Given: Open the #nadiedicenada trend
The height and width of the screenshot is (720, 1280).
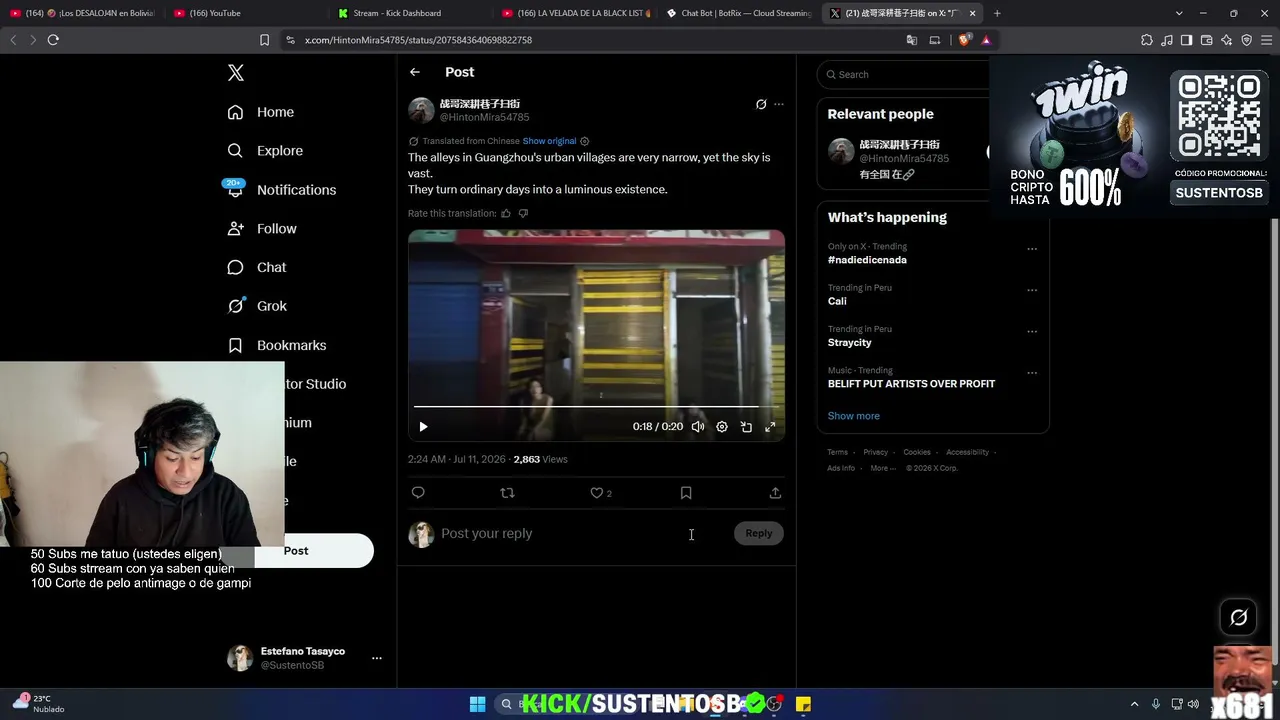Looking at the screenshot, I should (x=867, y=260).
